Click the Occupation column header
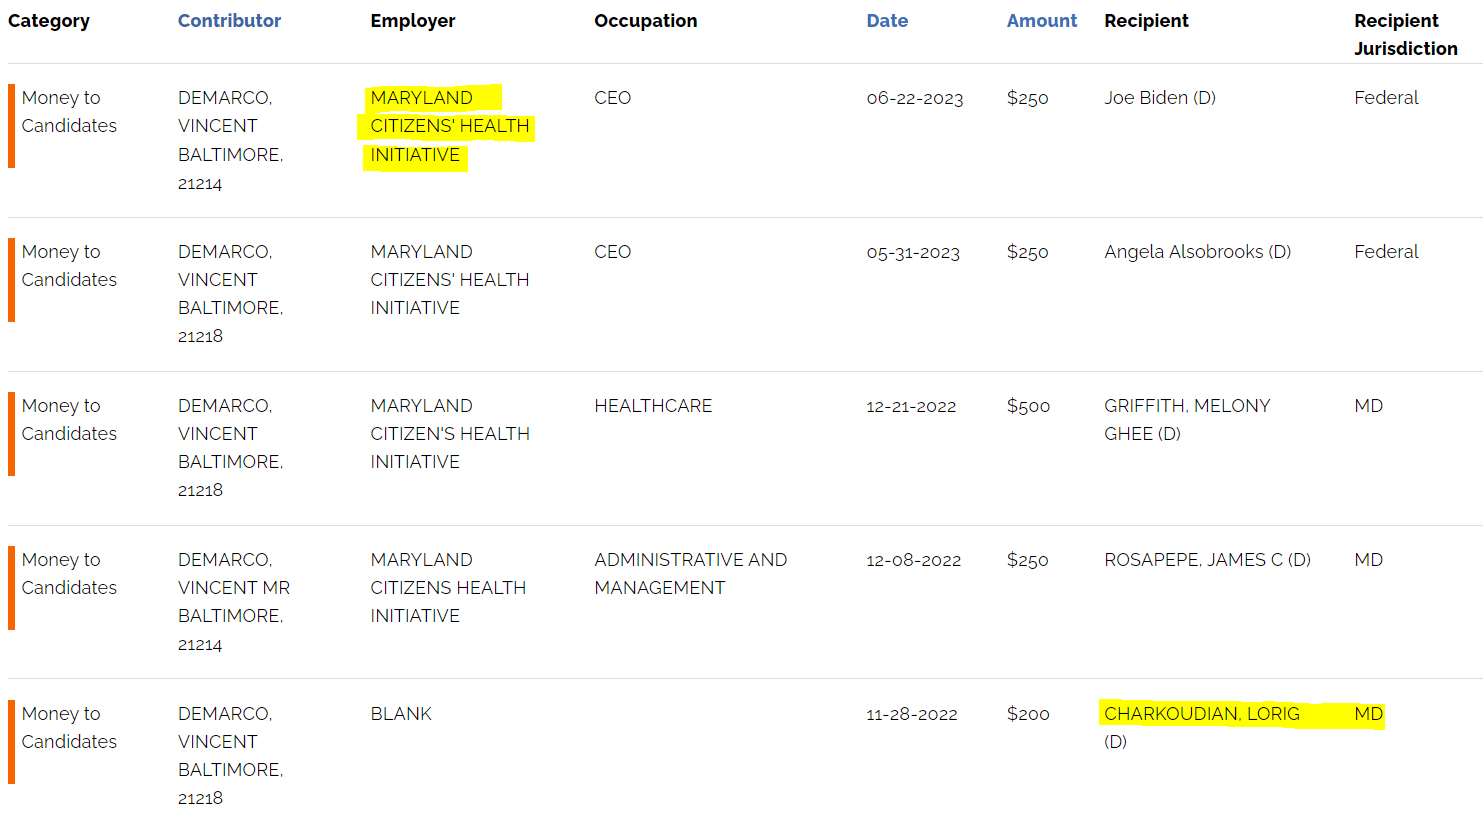Image resolution: width=1483 pixels, height=814 pixels. pyautogui.click(x=645, y=21)
